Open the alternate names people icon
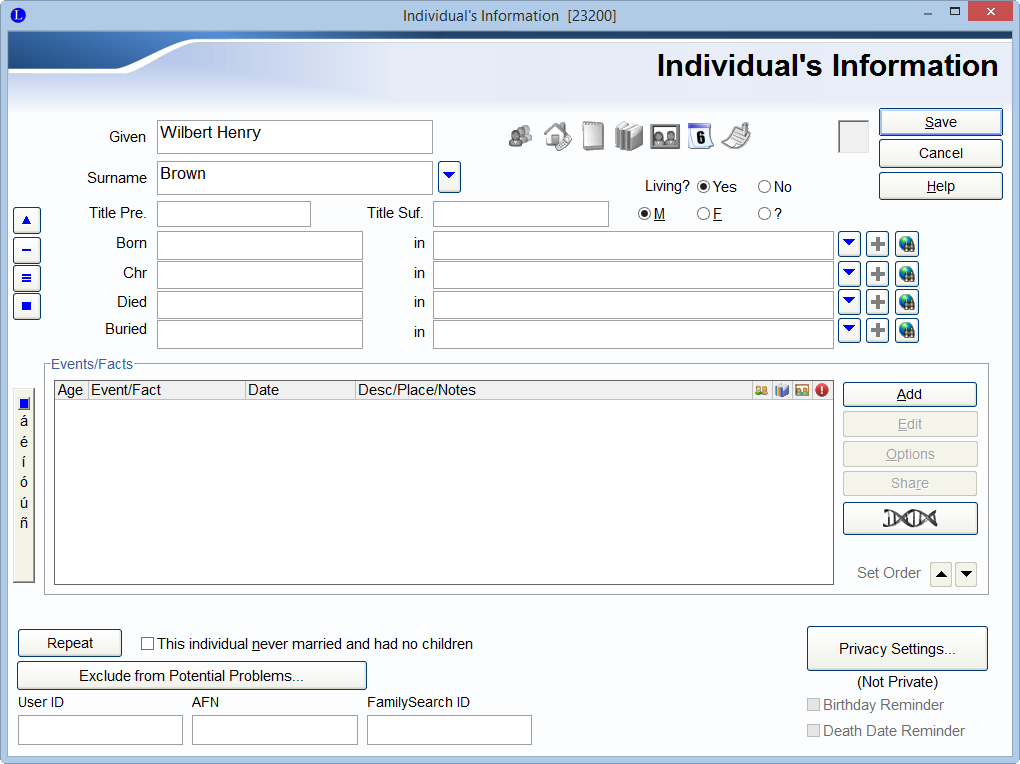The image size is (1020, 764). 520,137
